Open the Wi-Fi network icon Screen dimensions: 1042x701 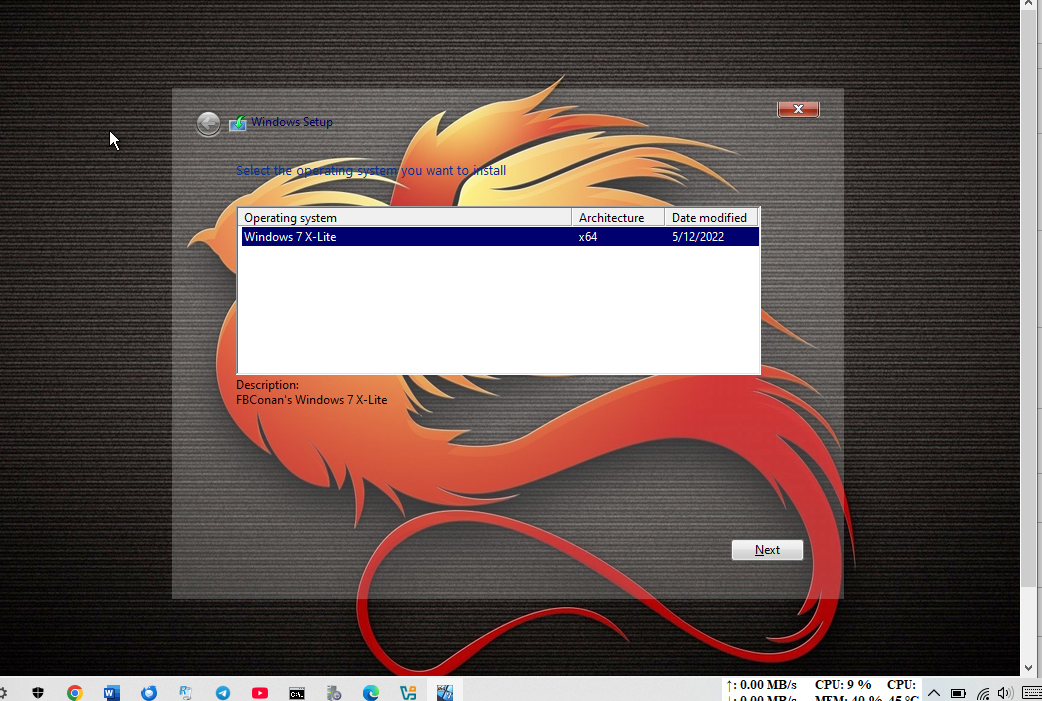982,692
